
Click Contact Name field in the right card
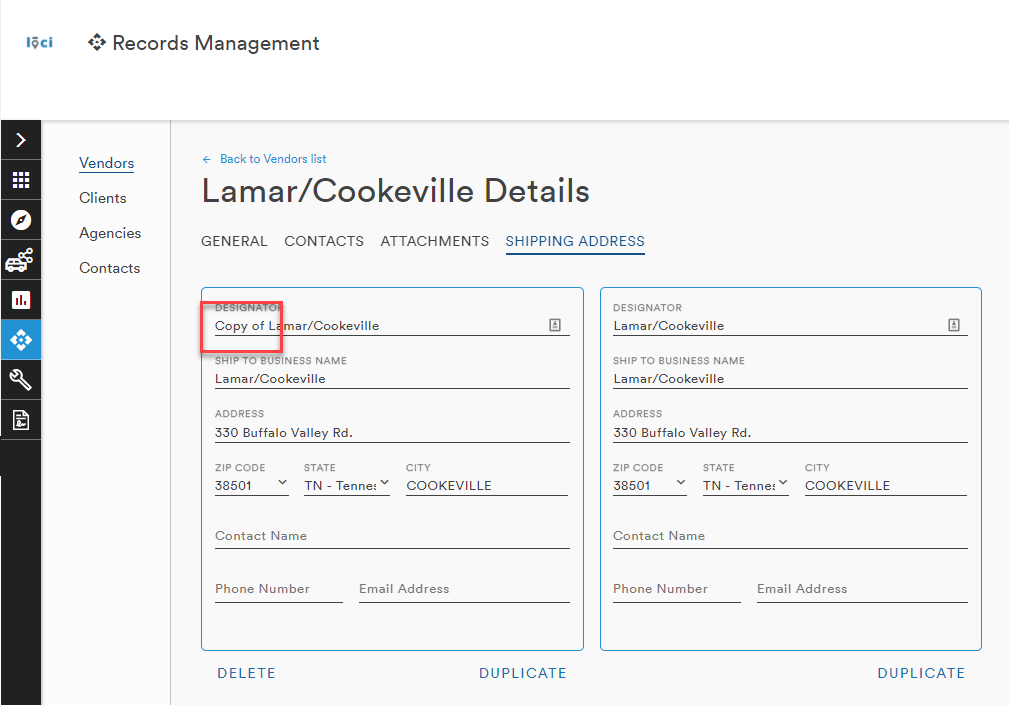(791, 536)
